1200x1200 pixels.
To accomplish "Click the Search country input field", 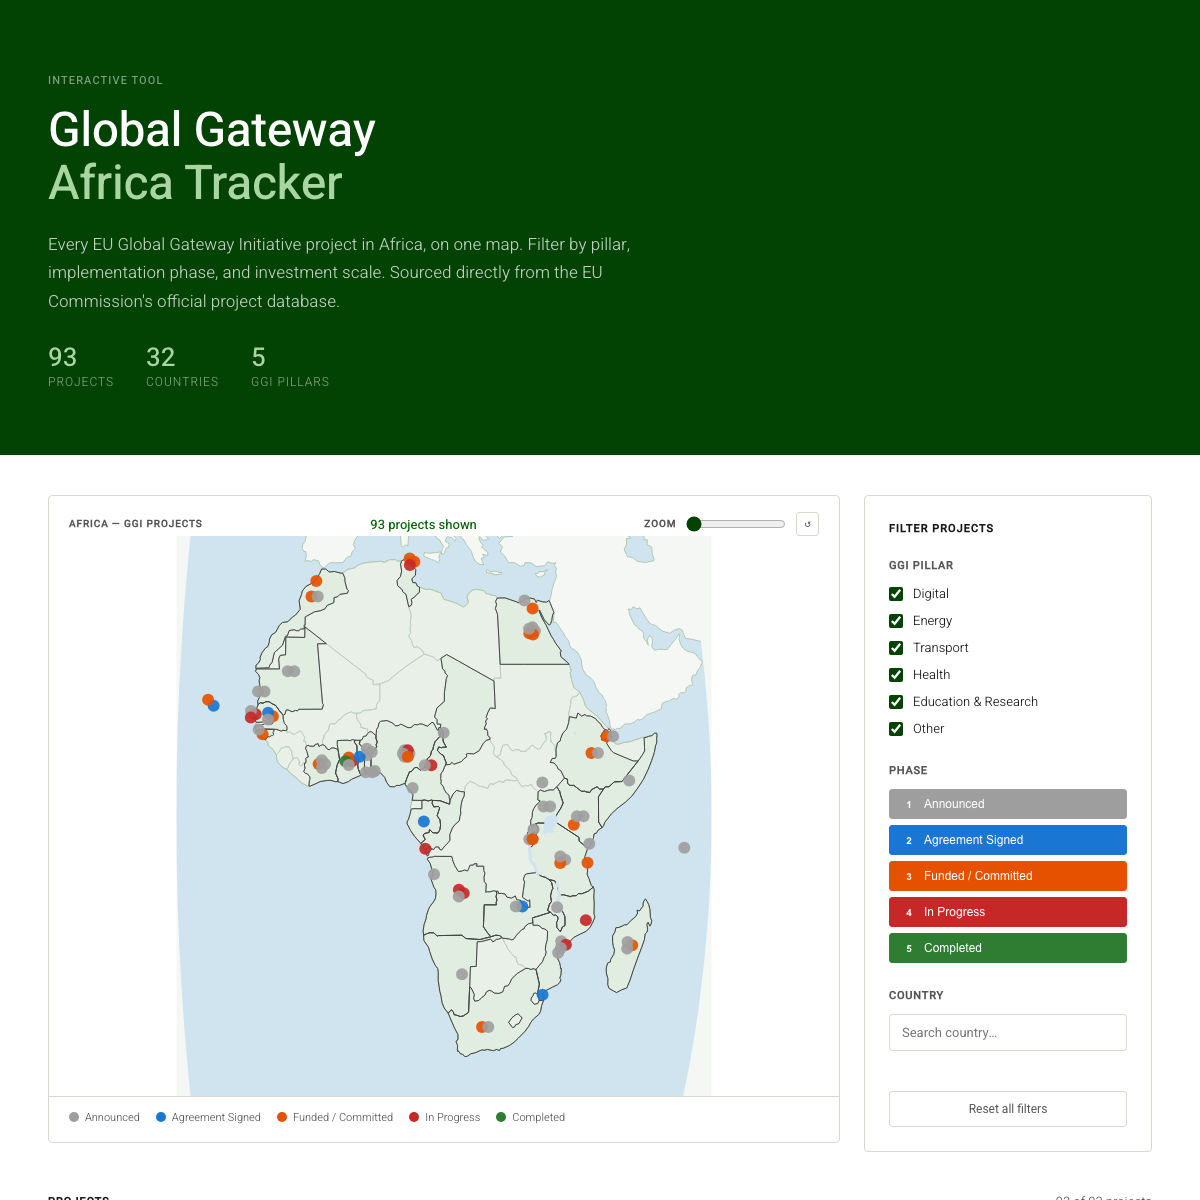I will point(1007,1032).
